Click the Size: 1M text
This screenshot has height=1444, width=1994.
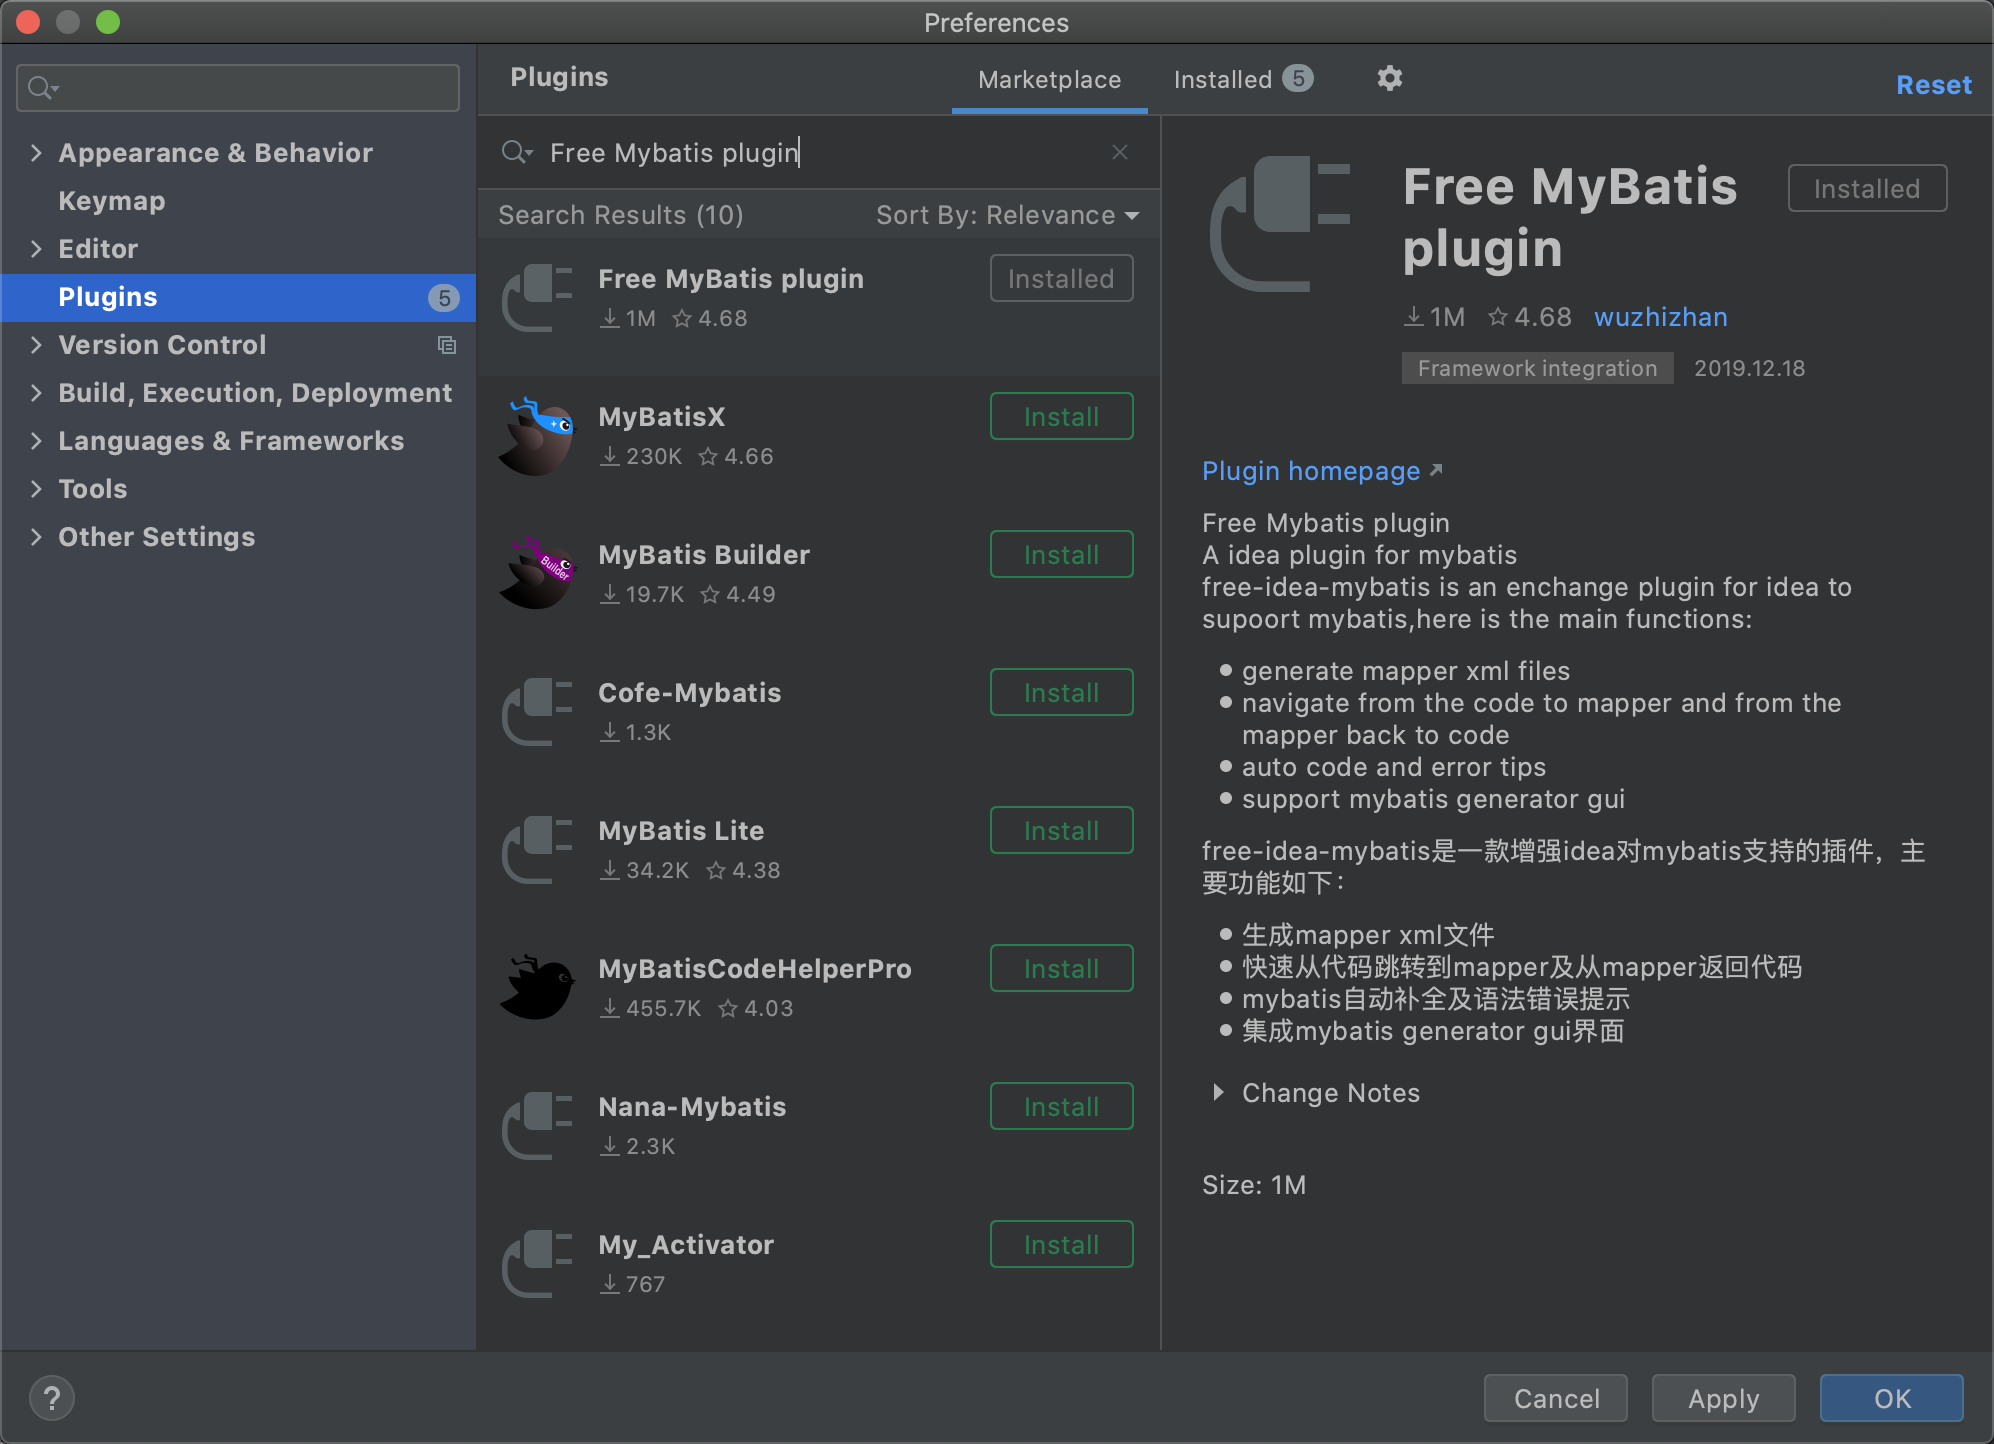tap(1254, 1185)
